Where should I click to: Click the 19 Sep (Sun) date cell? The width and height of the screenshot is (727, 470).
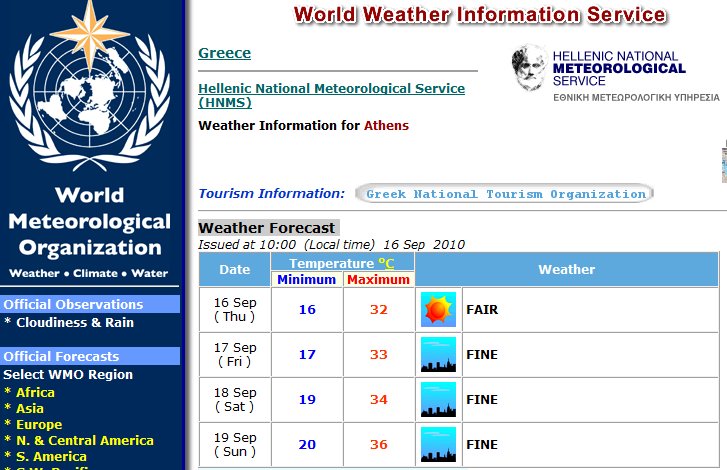[235, 445]
